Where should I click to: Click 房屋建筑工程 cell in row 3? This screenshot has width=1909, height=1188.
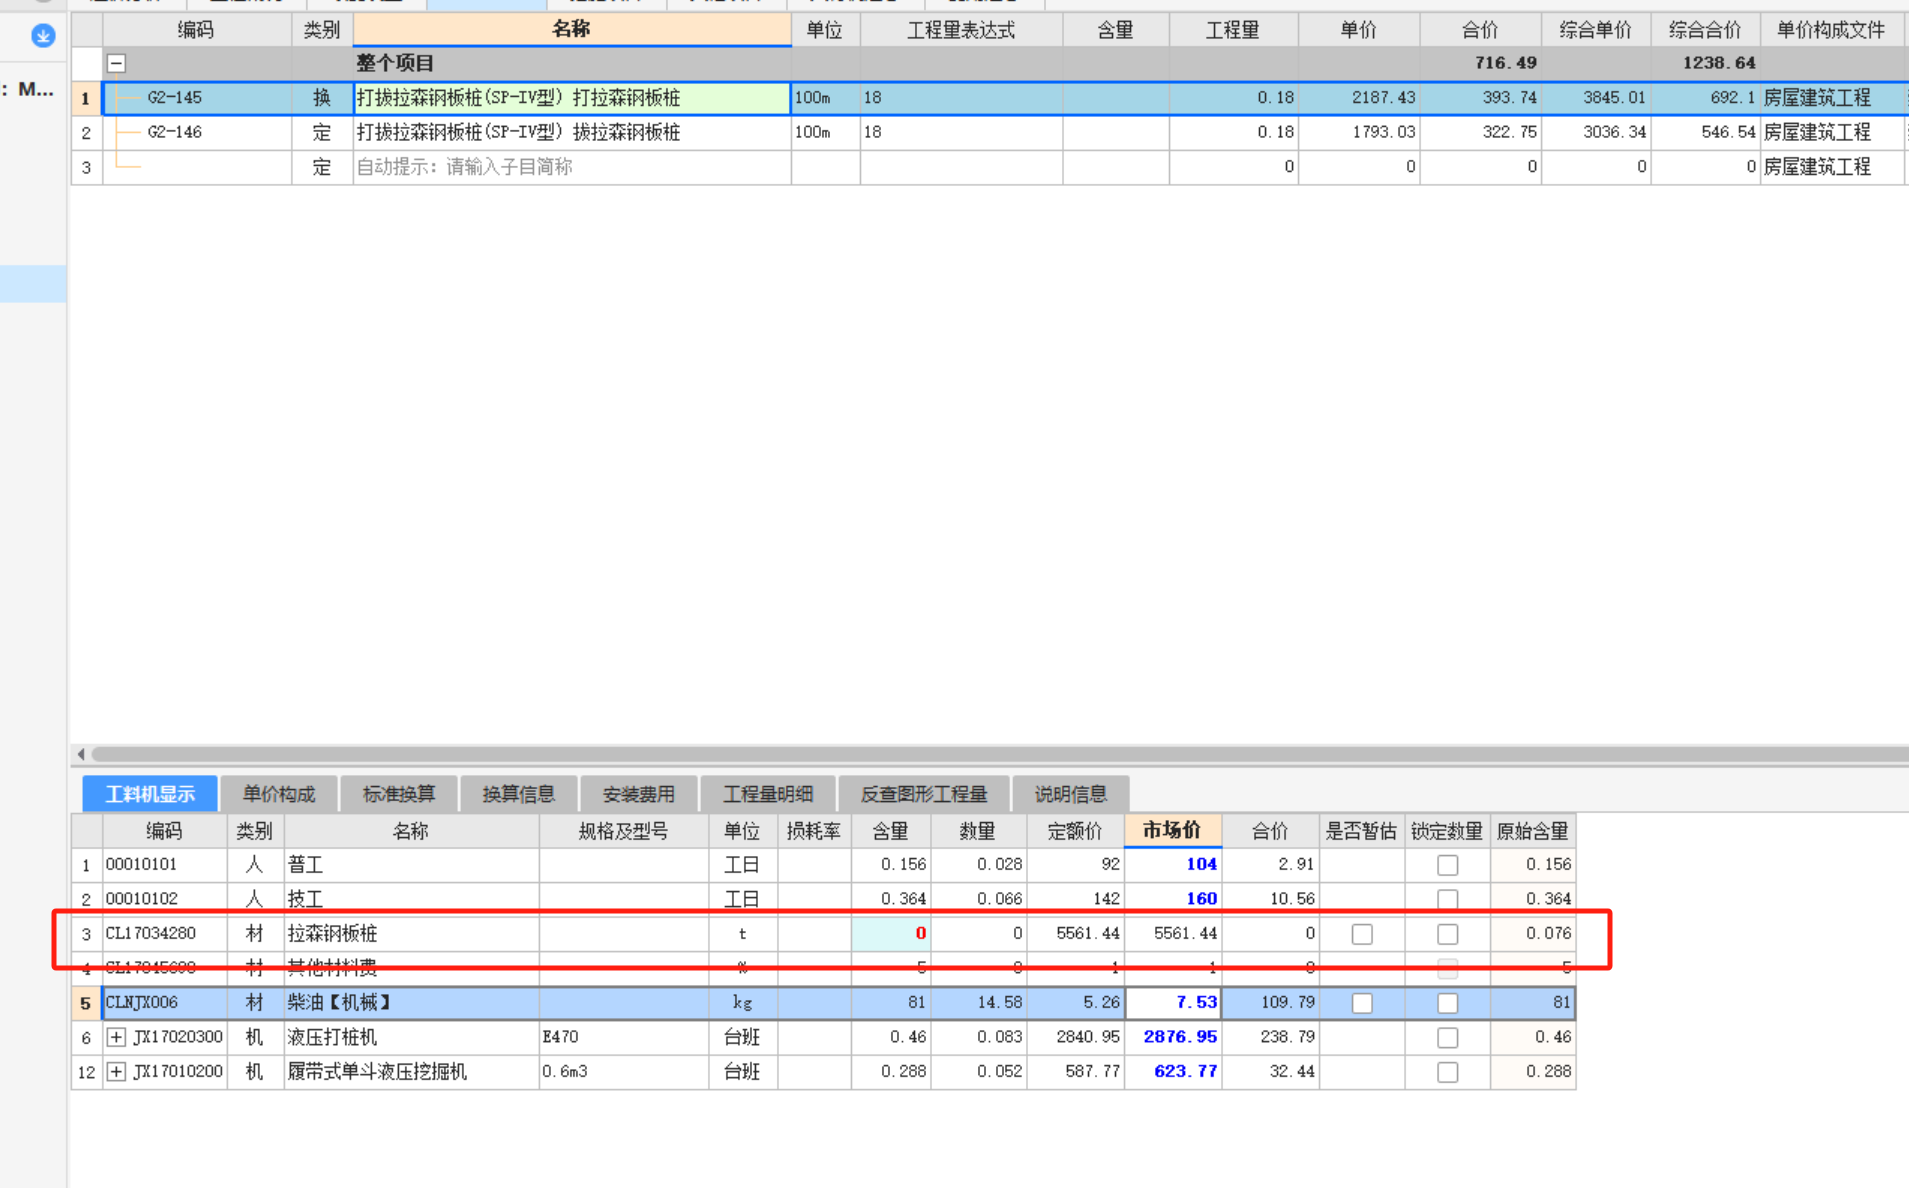click(1831, 167)
